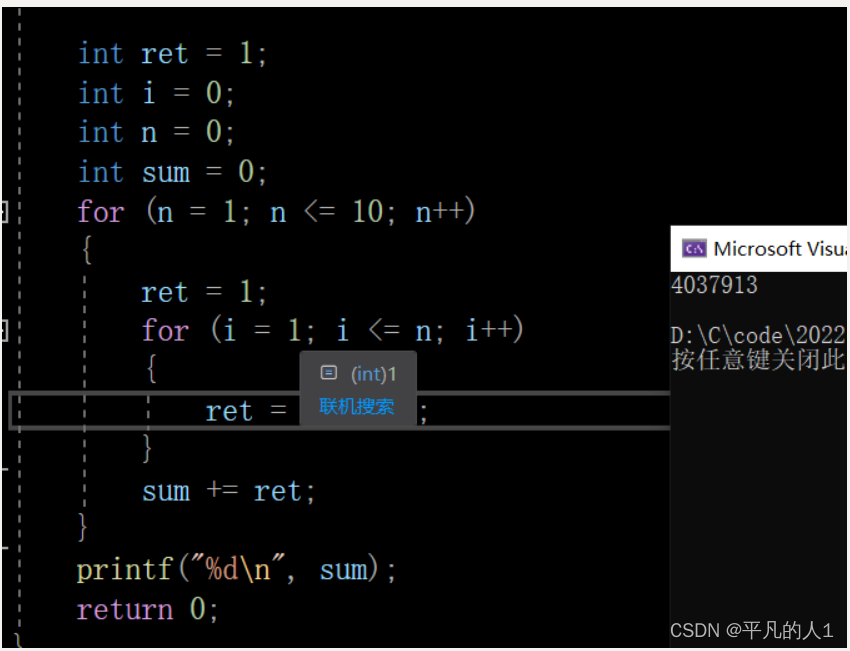This screenshot has width=850, height=651.
Task: Click the console path D:\C\code\2022
Action: click(758, 336)
